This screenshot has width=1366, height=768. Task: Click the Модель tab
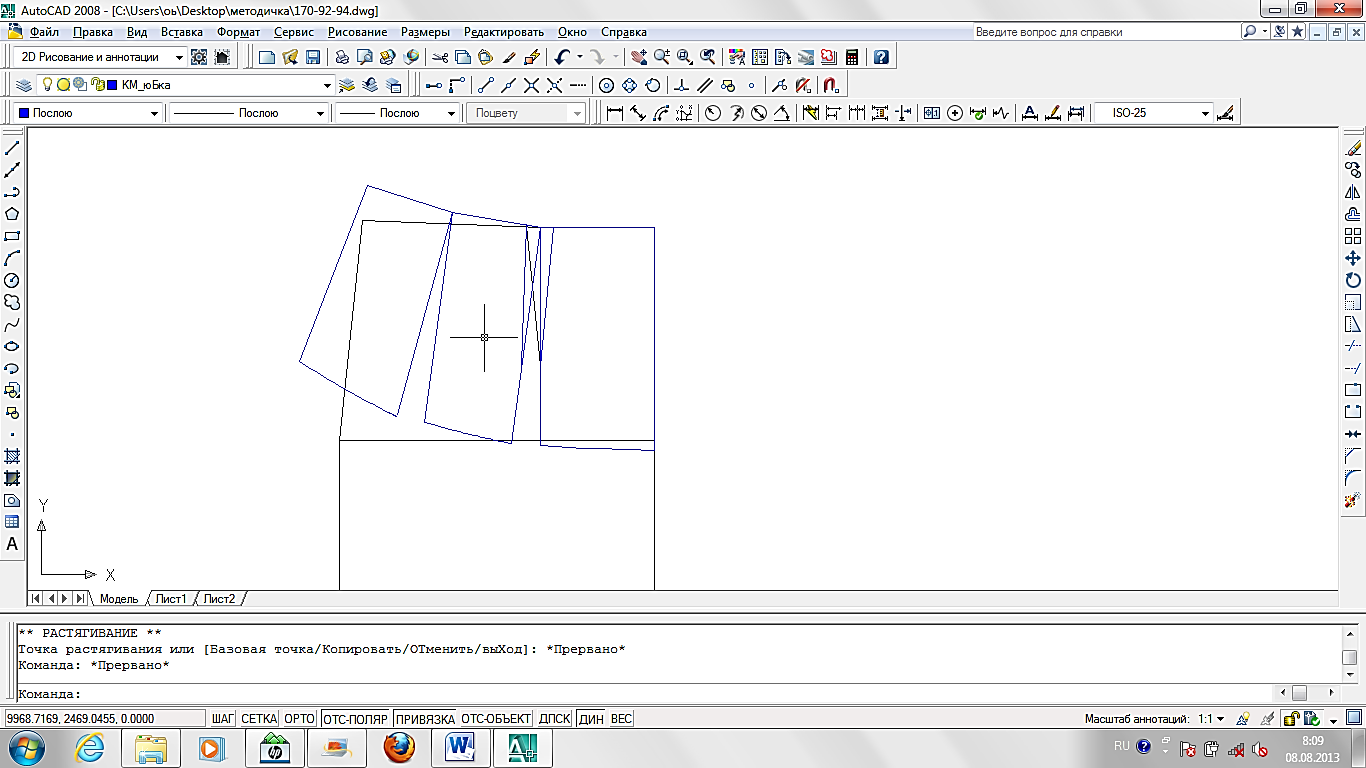tap(119, 599)
